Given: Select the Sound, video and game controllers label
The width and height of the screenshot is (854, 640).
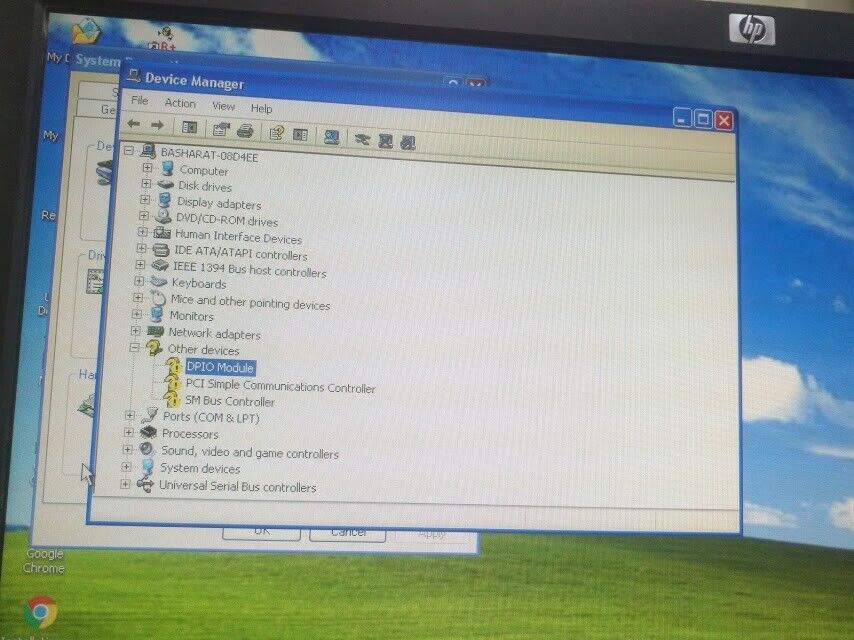Looking at the screenshot, I should click(250, 453).
